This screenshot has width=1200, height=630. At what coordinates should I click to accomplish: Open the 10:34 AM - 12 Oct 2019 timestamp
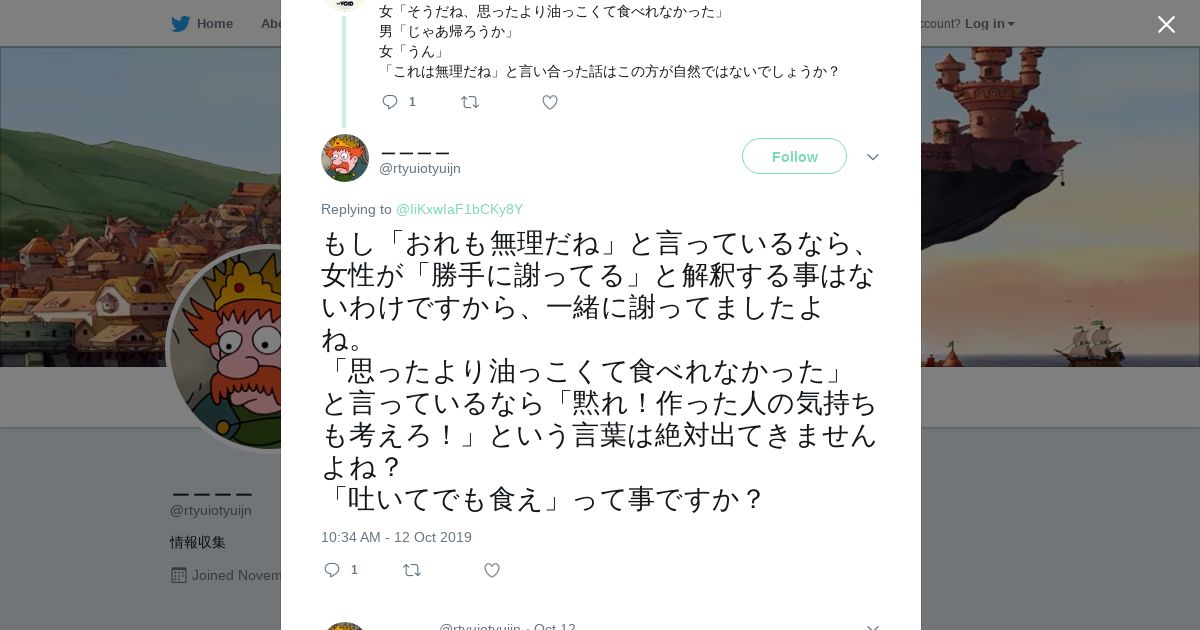tap(396, 537)
